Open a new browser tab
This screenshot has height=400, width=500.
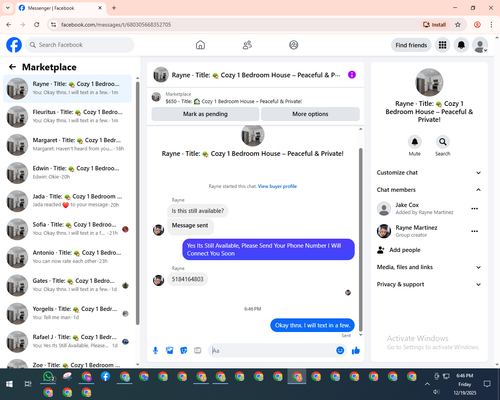point(114,8)
